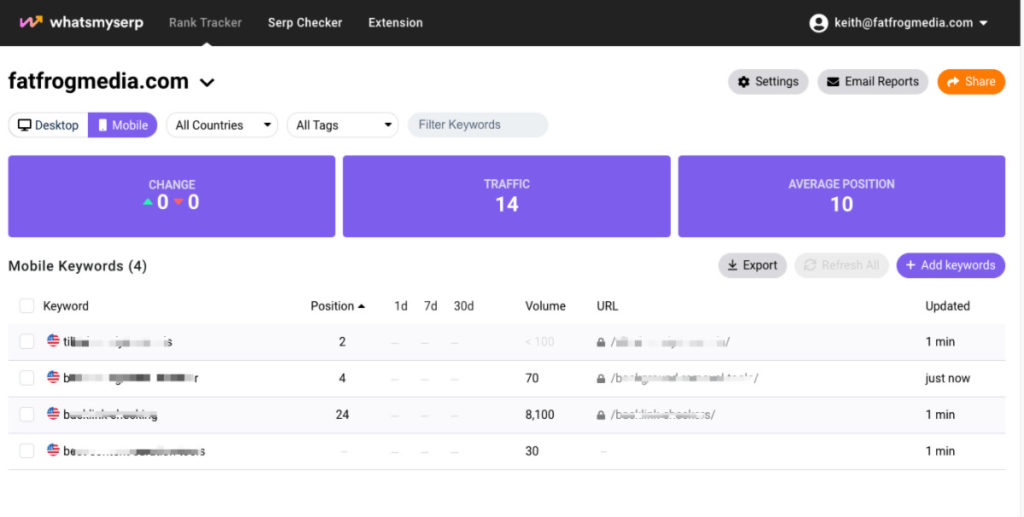The image size is (1024, 517).
Task: Tick the select-all checkbox beside Keyword header
Action: pyautogui.click(x=27, y=306)
